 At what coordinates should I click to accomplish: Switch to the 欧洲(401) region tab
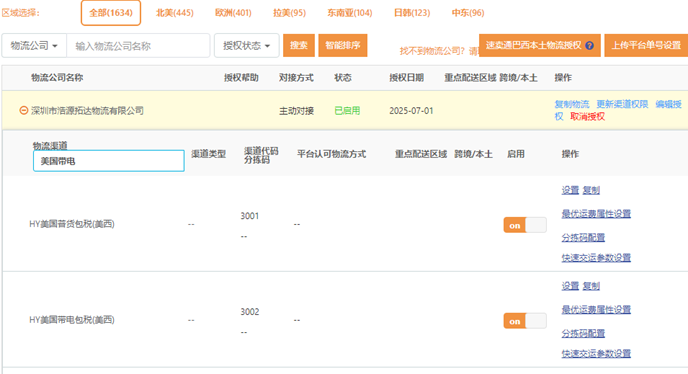pos(233,13)
